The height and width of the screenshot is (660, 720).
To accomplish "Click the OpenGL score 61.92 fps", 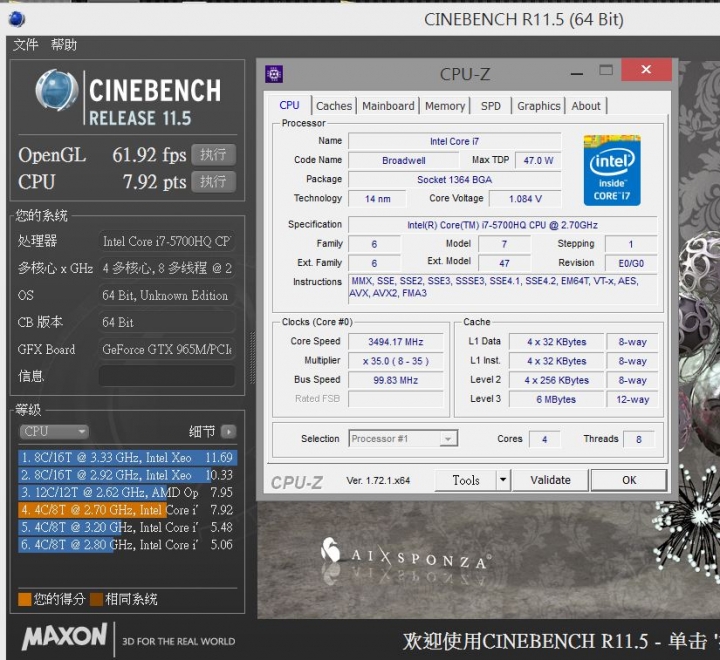I will click(149, 155).
